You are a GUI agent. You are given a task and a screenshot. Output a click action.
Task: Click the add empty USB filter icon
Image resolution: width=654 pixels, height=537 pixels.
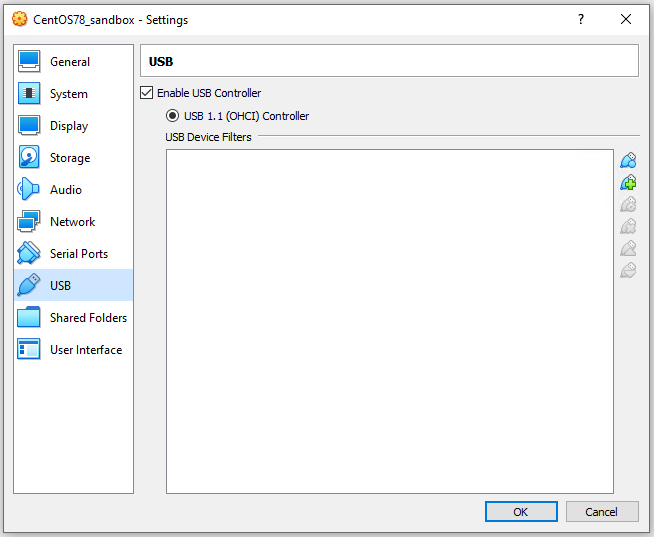tap(628, 161)
